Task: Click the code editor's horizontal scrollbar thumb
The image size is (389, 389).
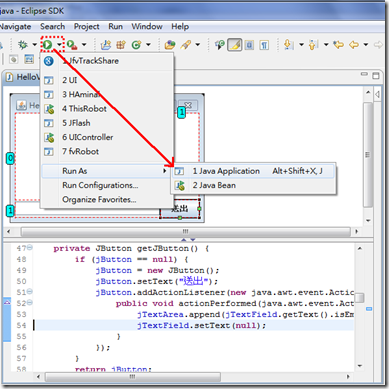Action: click(133, 377)
